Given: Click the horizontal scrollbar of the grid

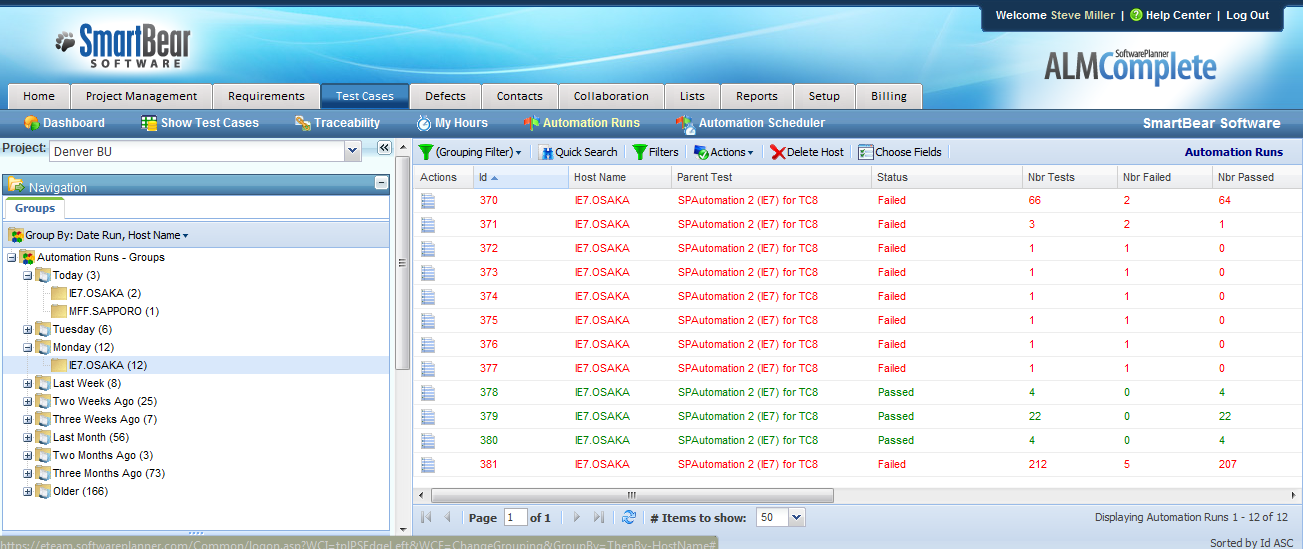Looking at the screenshot, I should pos(631,495).
